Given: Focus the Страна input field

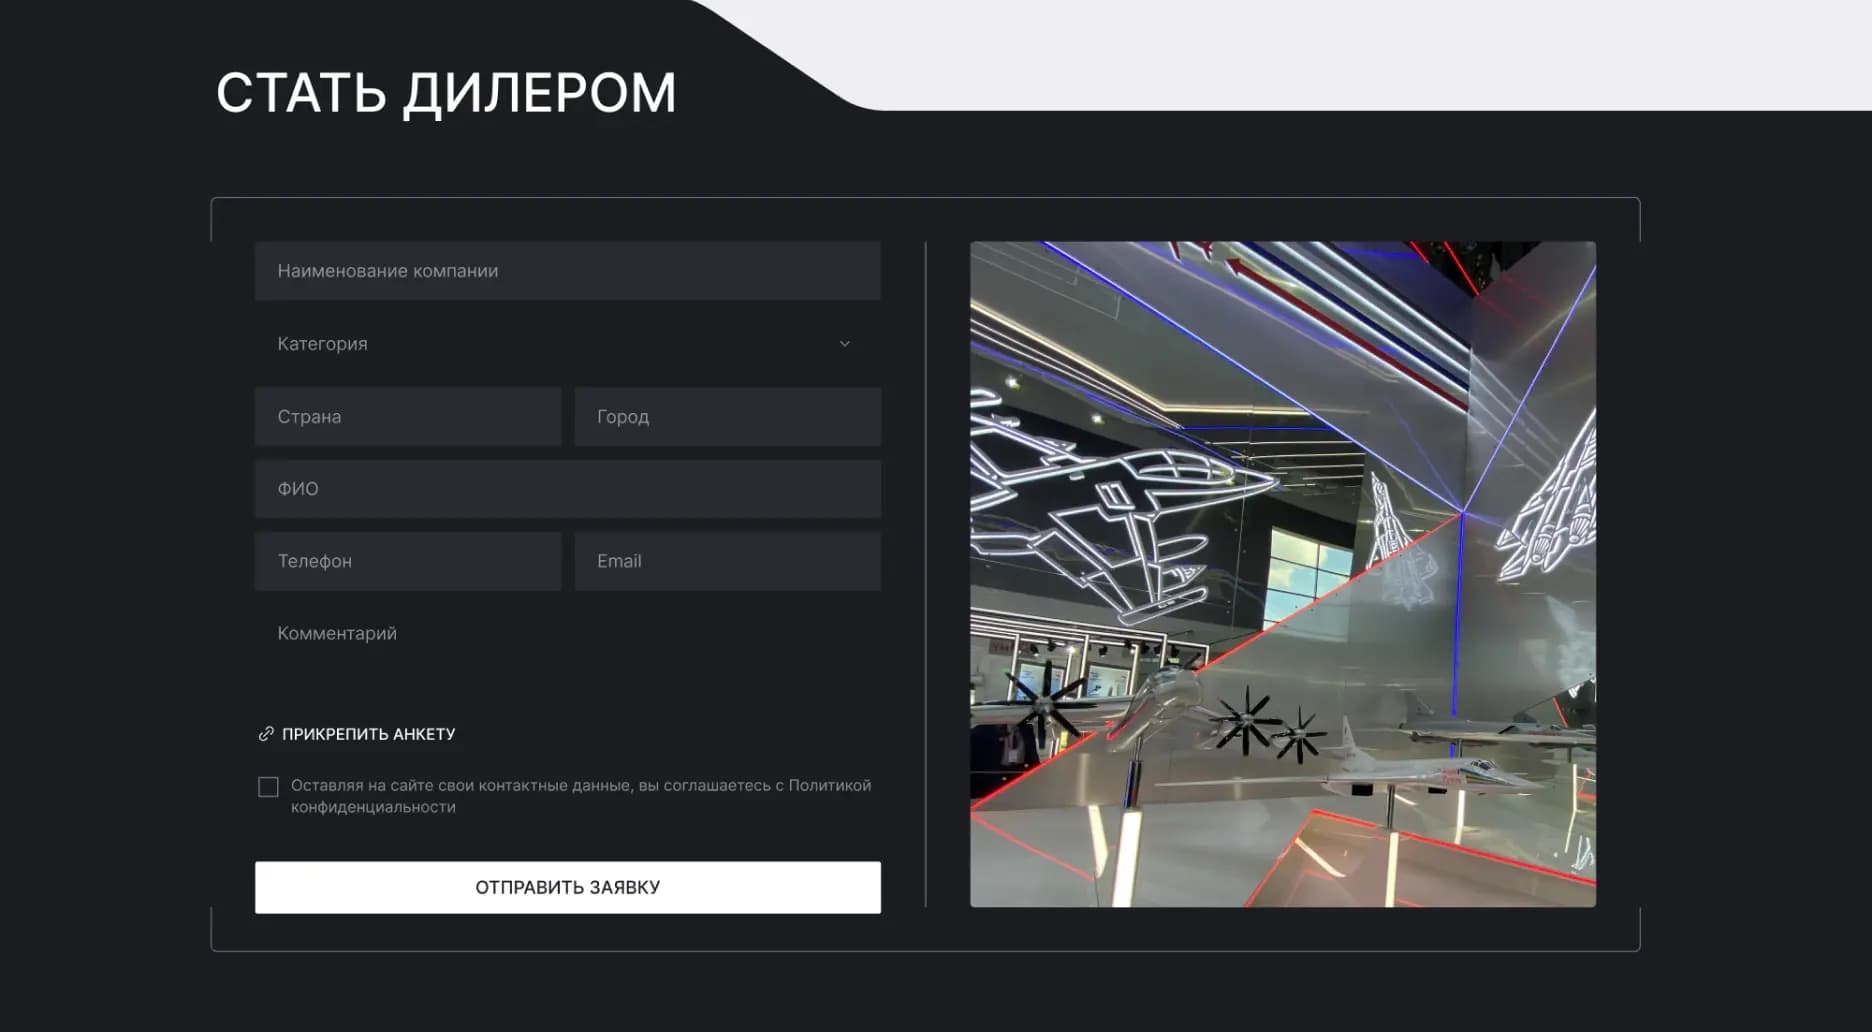Looking at the screenshot, I should (x=408, y=417).
